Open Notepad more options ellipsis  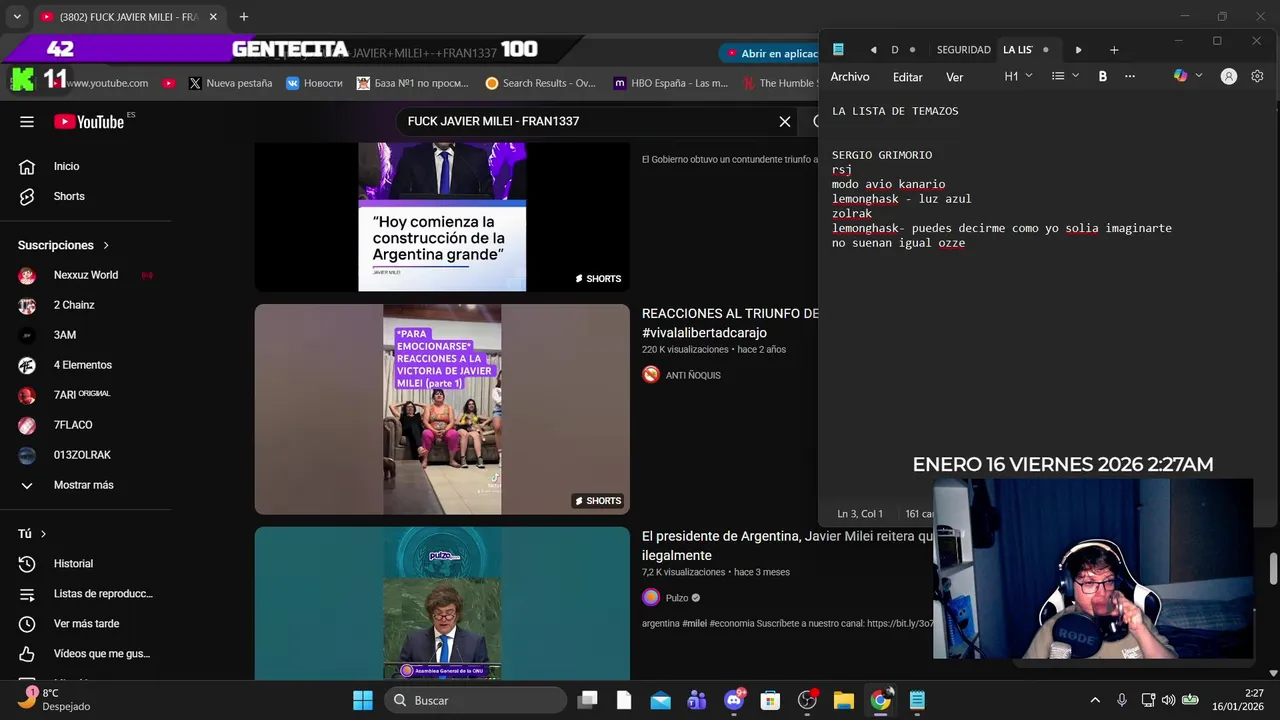tap(1130, 76)
